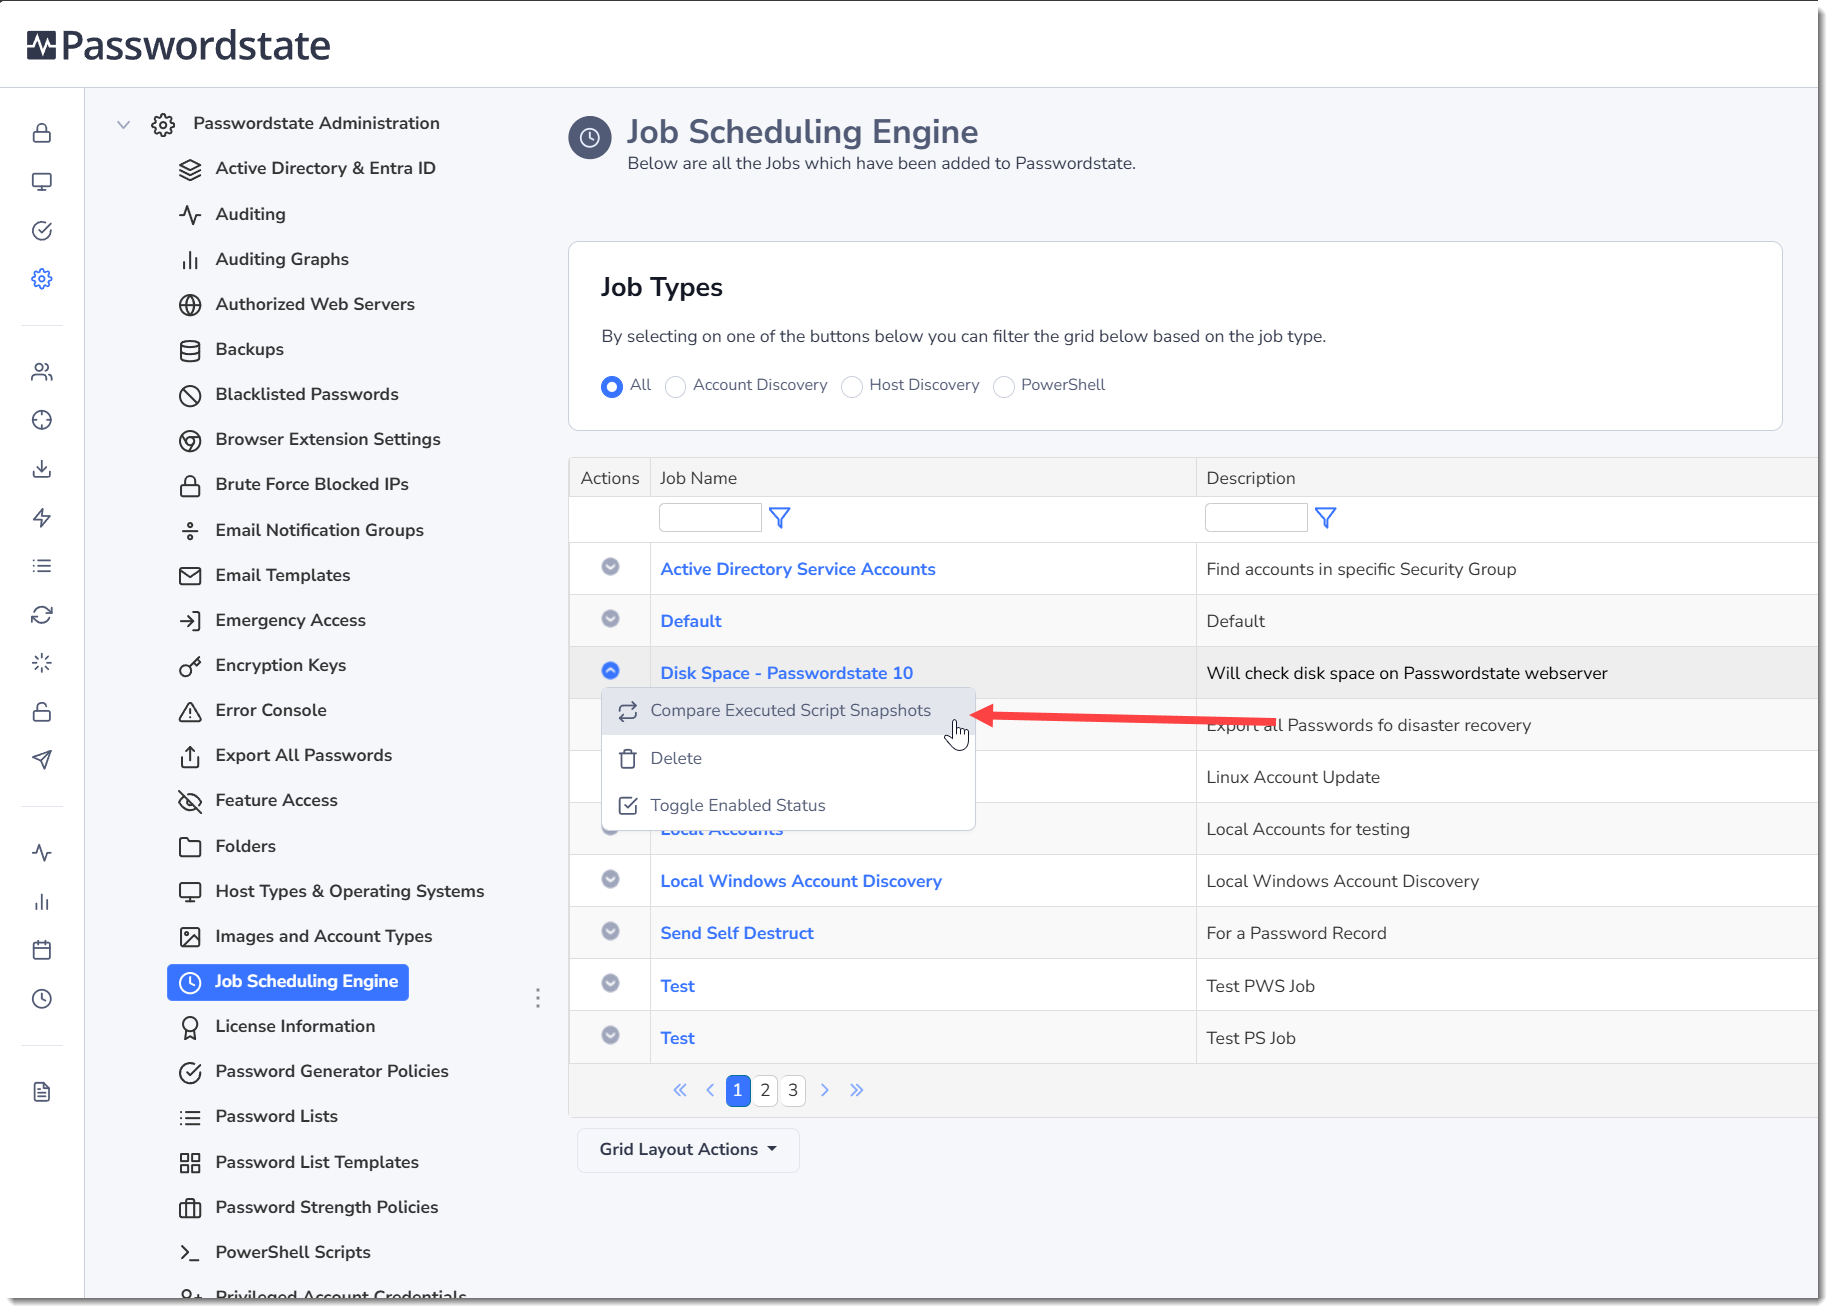This screenshot has width=1833, height=1313.
Task: Open the Send Self Destruct job
Action: (x=737, y=933)
